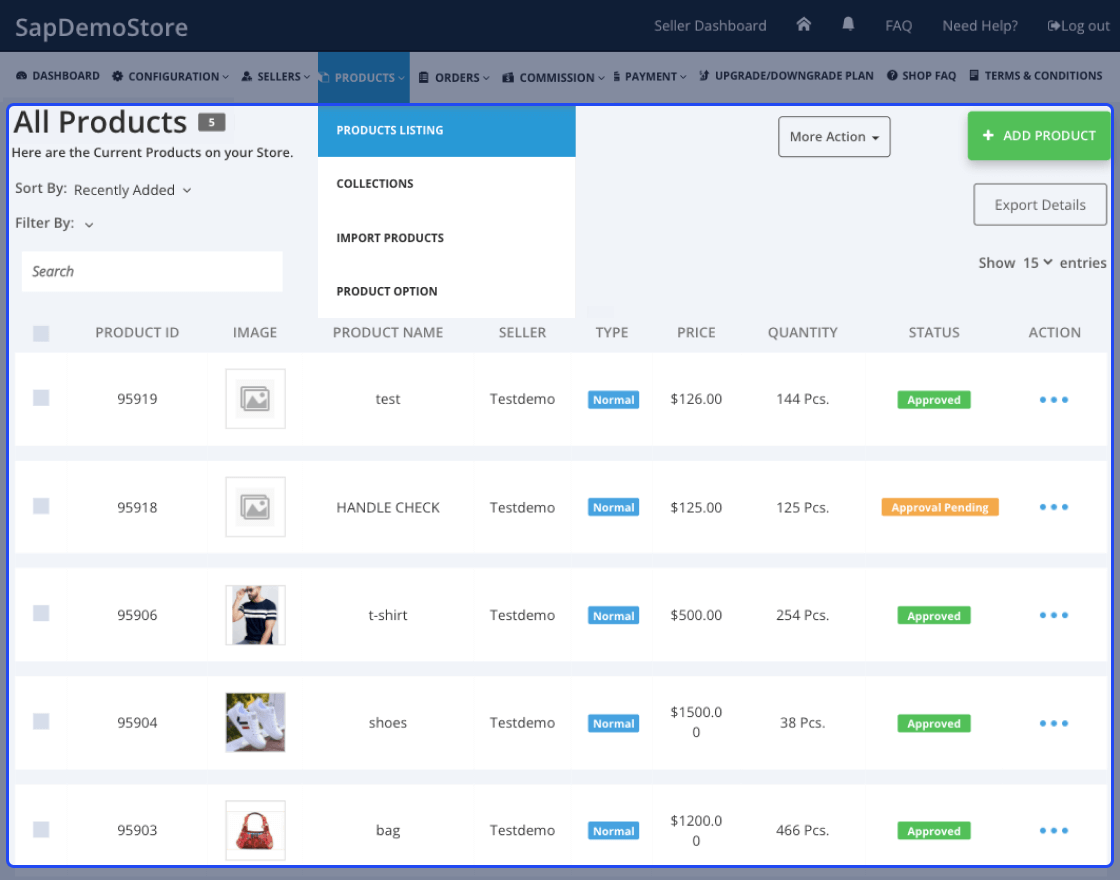Open the three-dot action menu for product 95919

pyautogui.click(x=1054, y=399)
